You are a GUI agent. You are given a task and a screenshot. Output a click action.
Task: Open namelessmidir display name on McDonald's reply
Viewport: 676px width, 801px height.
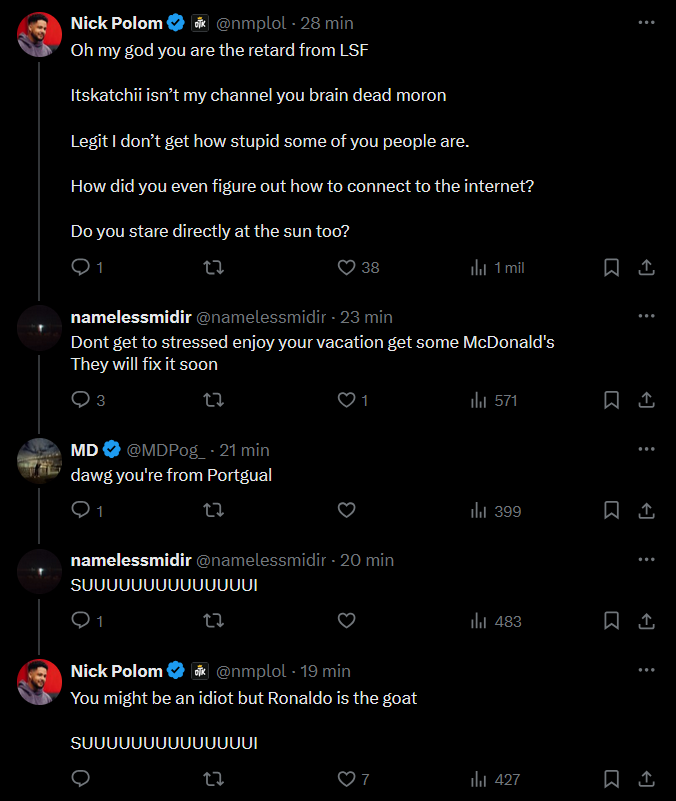point(130,317)
